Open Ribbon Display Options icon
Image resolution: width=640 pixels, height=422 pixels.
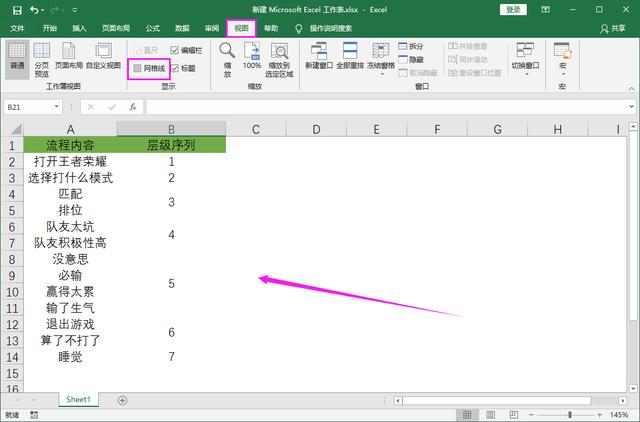[x=545, y=9]
